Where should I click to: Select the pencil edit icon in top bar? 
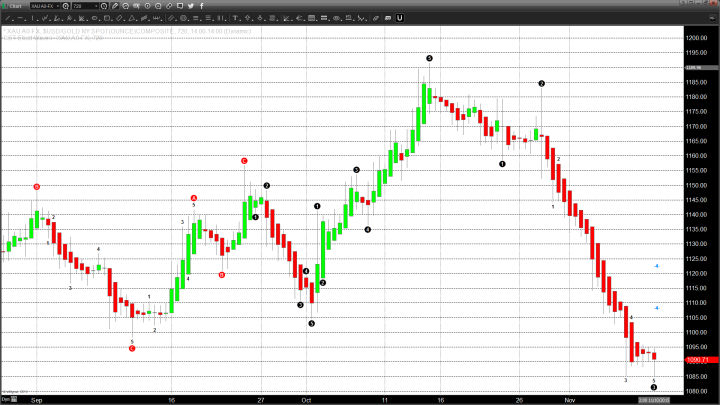click(x=115, y=6)
